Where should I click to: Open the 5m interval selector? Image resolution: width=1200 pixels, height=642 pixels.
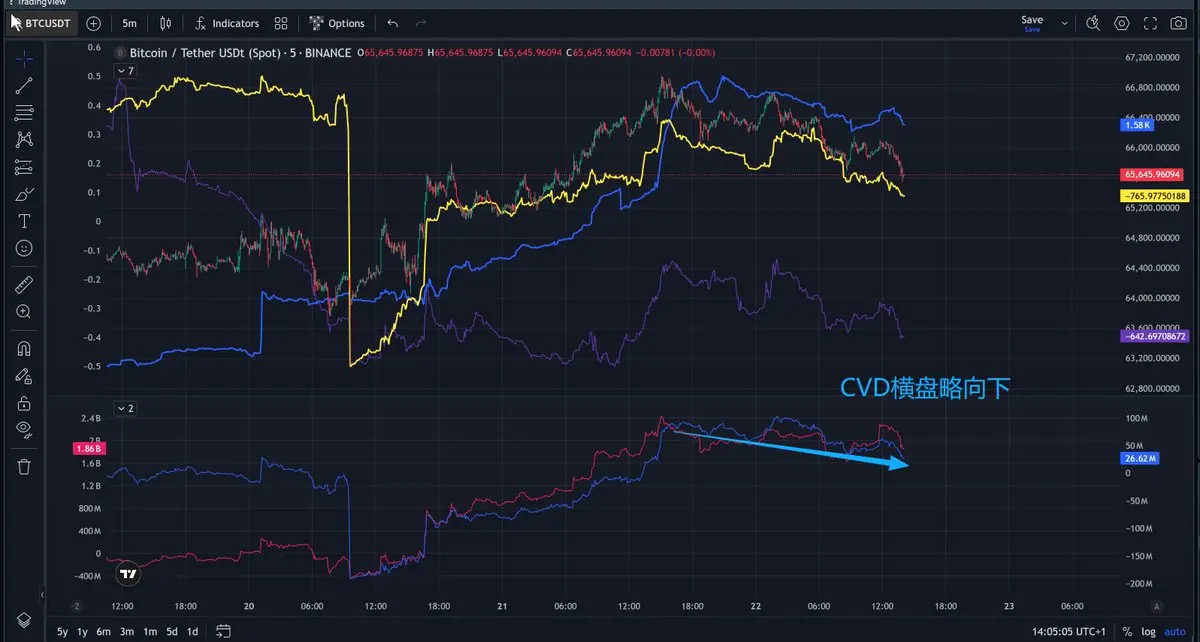[130, 23]
